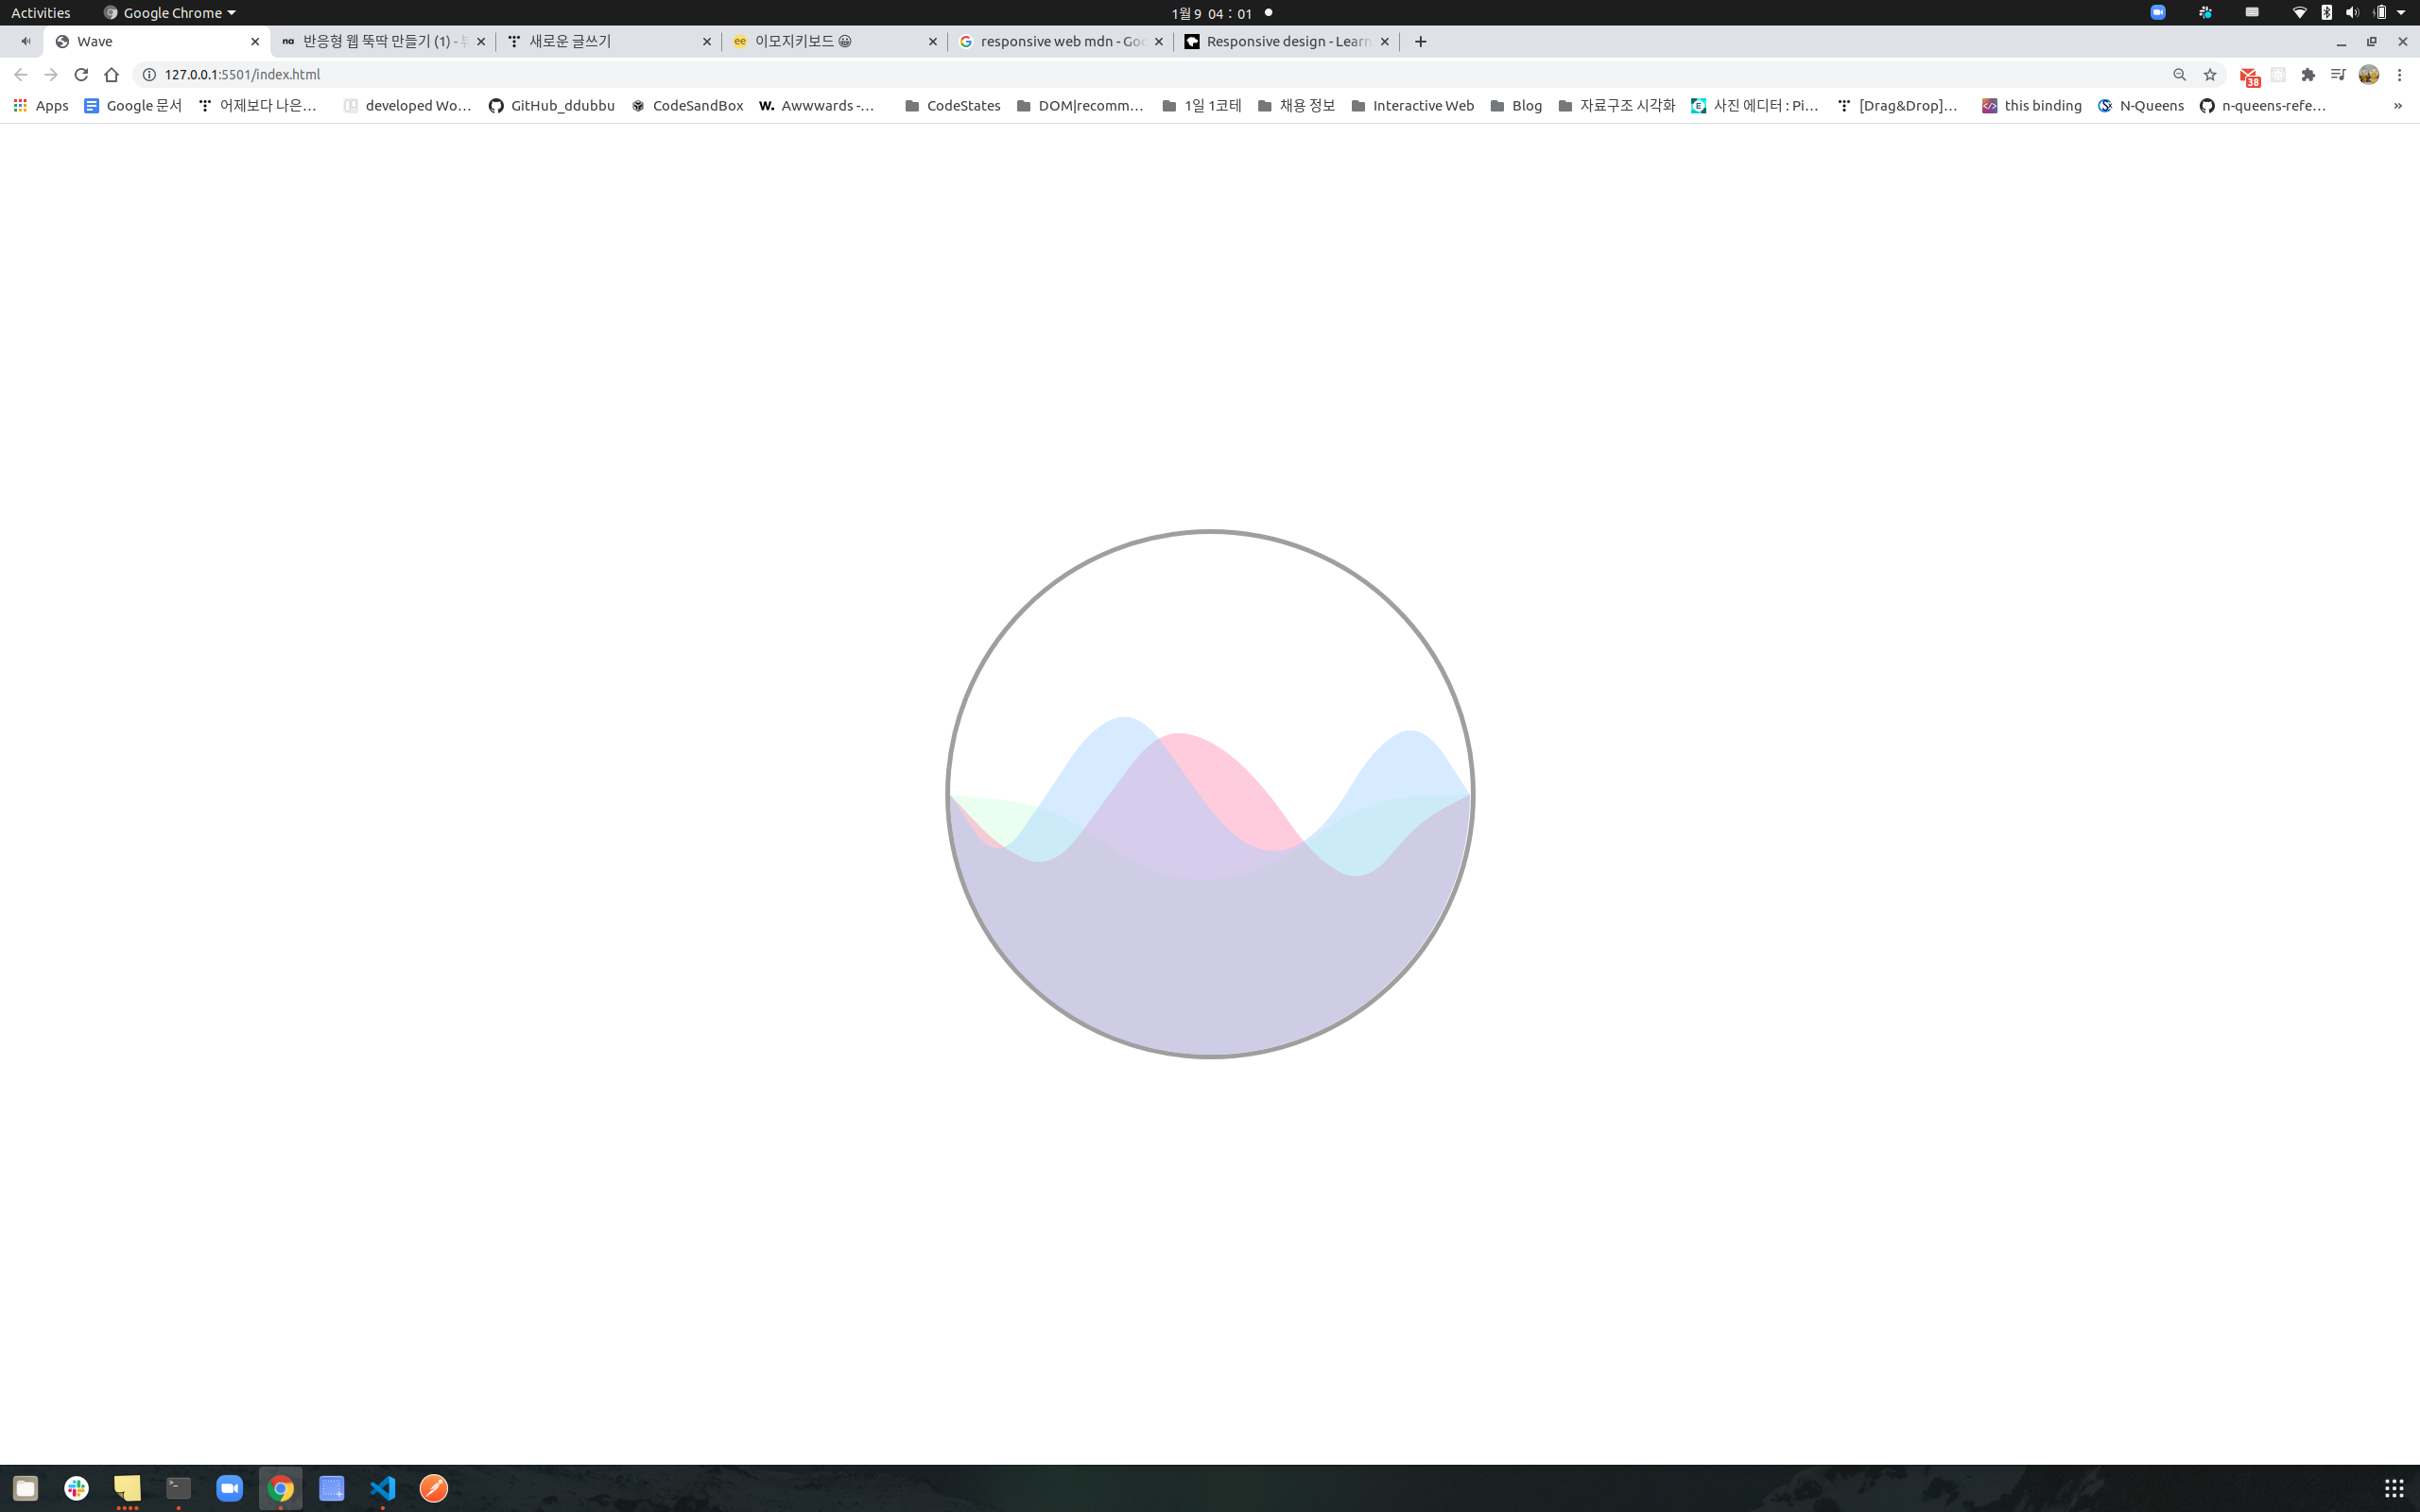
Task: Click the browser reload icon
Action: (x=81, y=74)
